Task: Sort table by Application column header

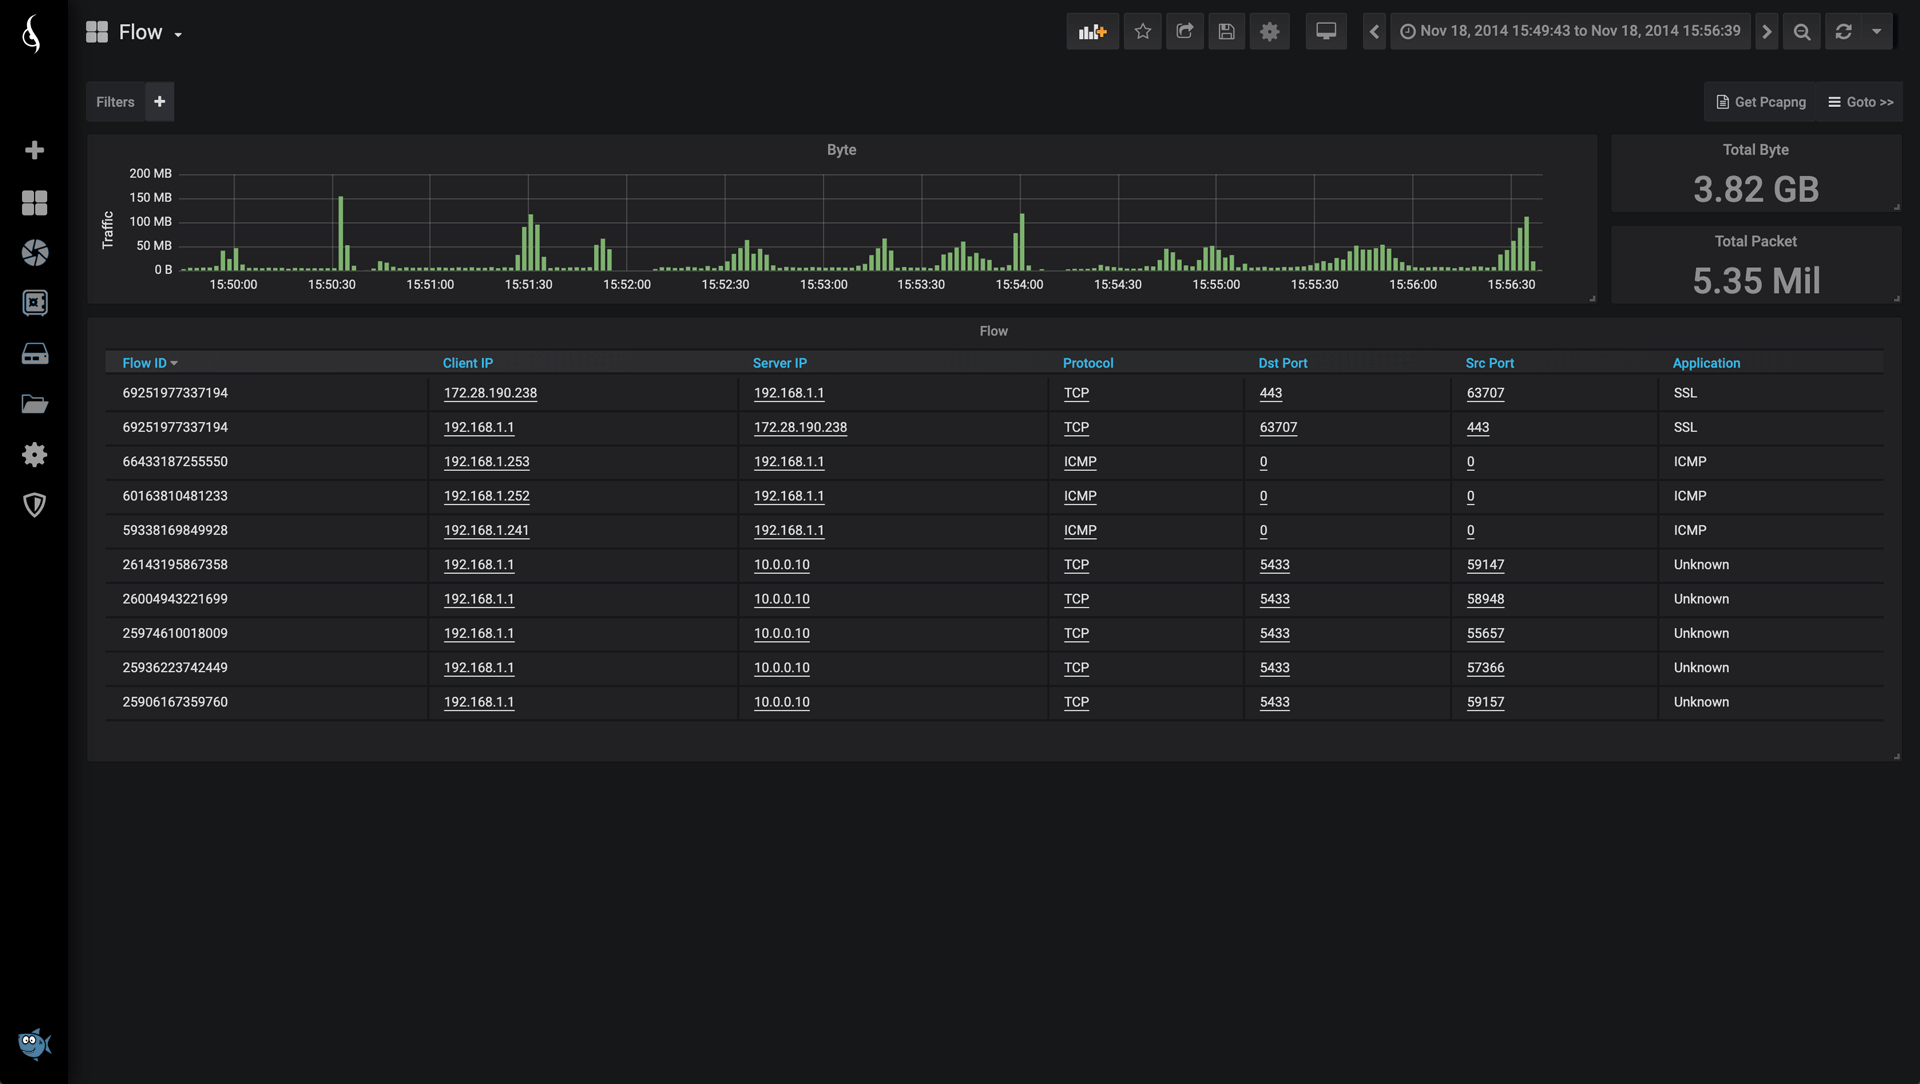Action: (1706, 363)
